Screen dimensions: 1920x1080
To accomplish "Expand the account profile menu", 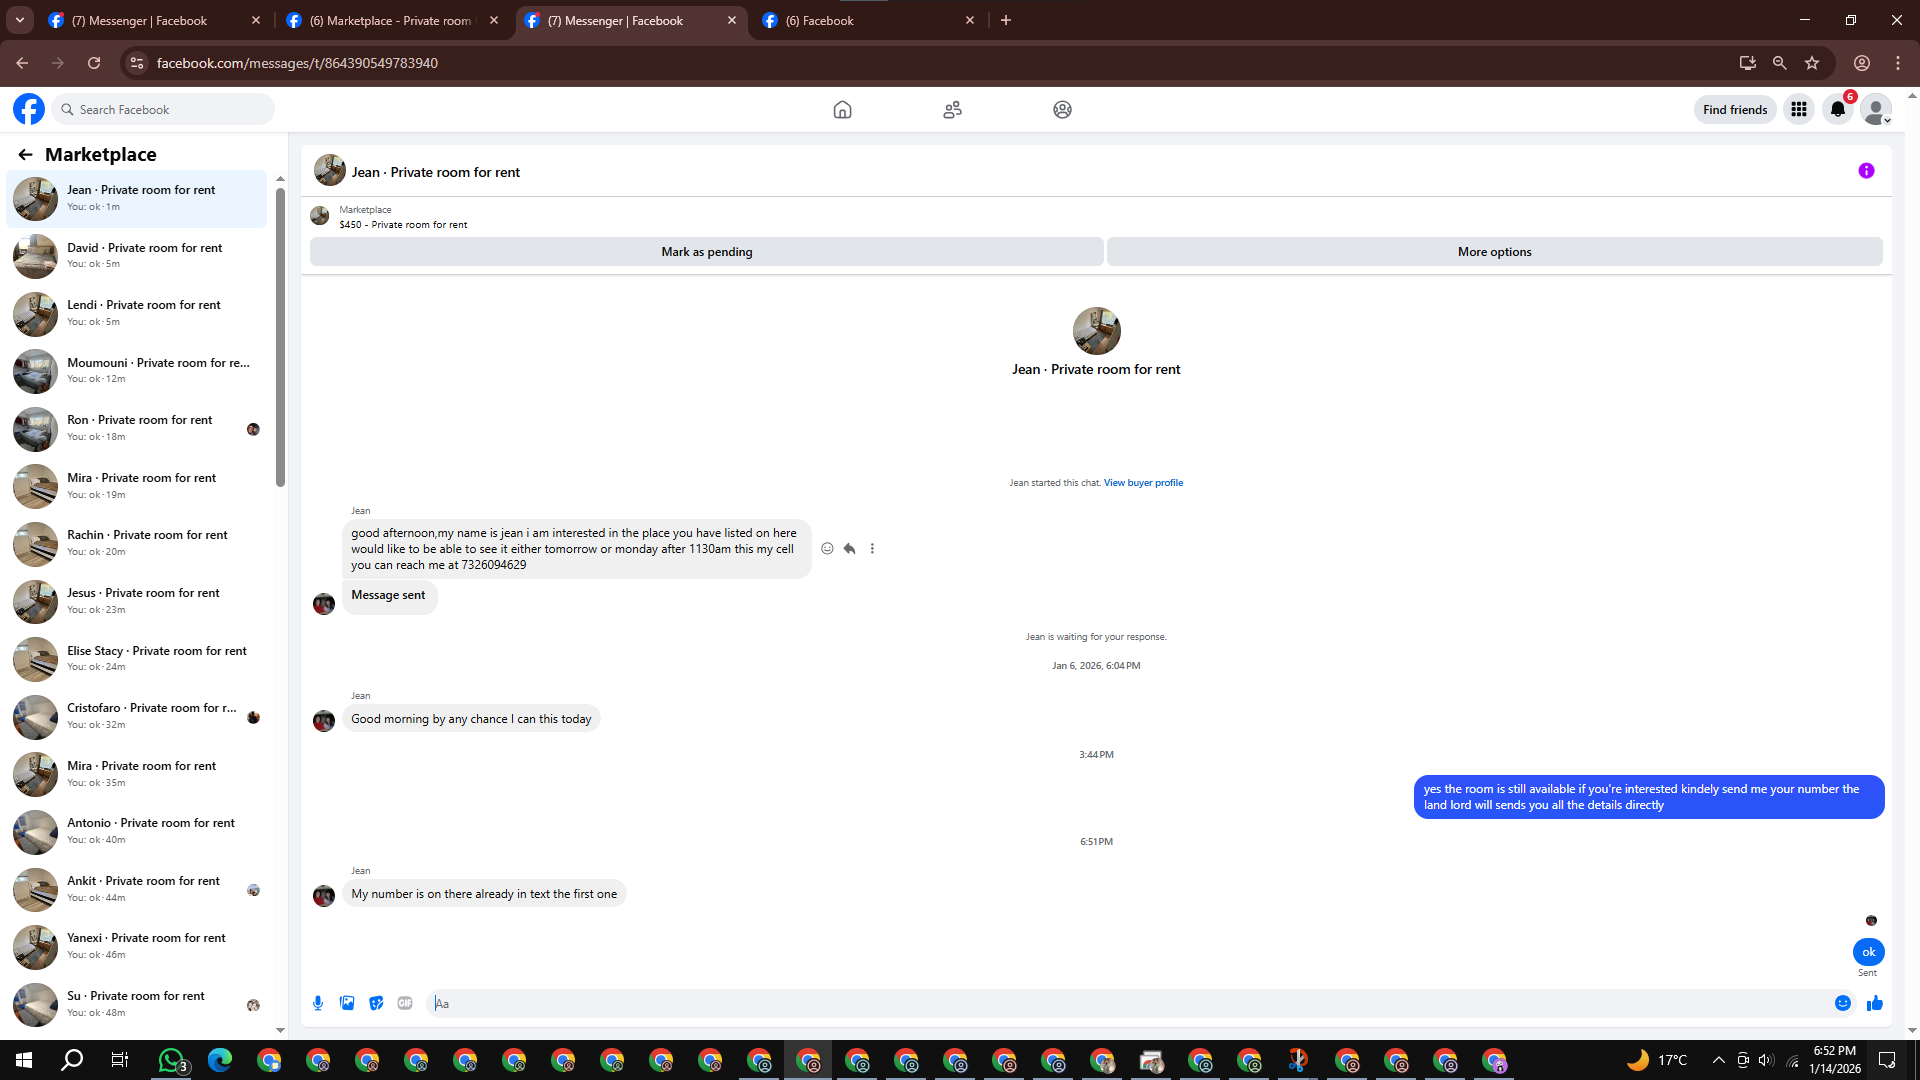I will 1877,110.
